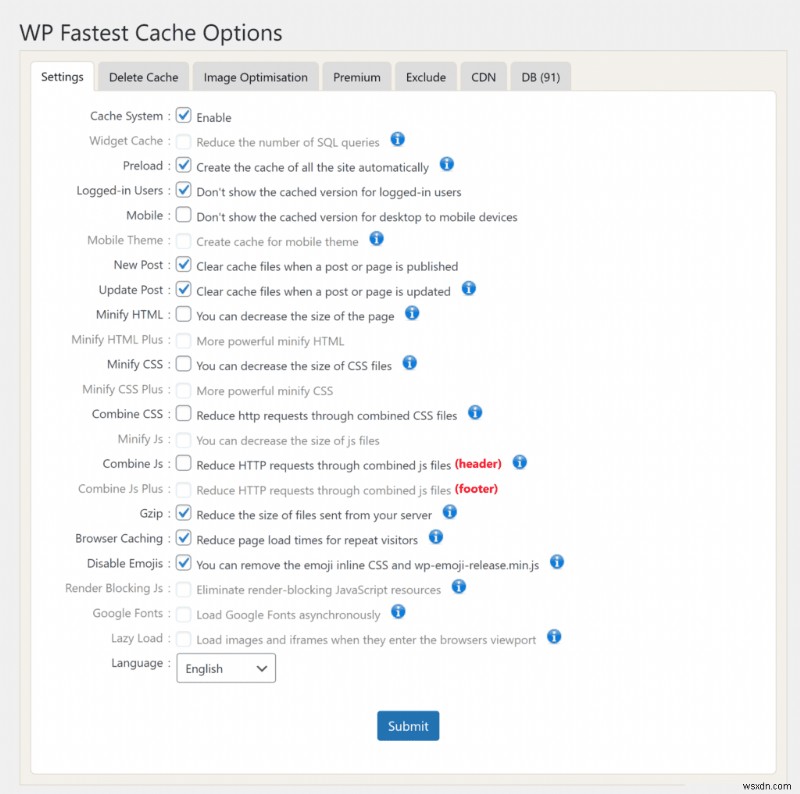Screen dimensions: 800x794
Task: Go to the CDN tab
Action: click(x=483, y=77)
